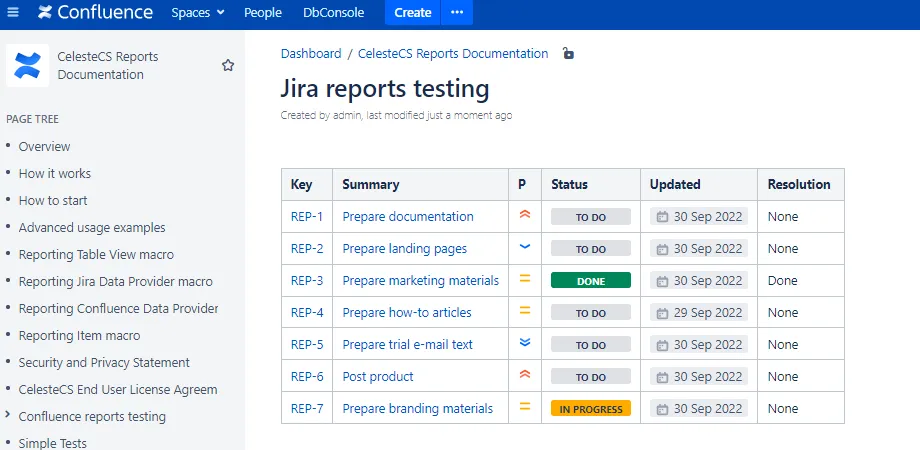The width and height of the screenshot is (920, 450).
Task: Click the TO DO status for REP-1
Action: coord(591,216)
